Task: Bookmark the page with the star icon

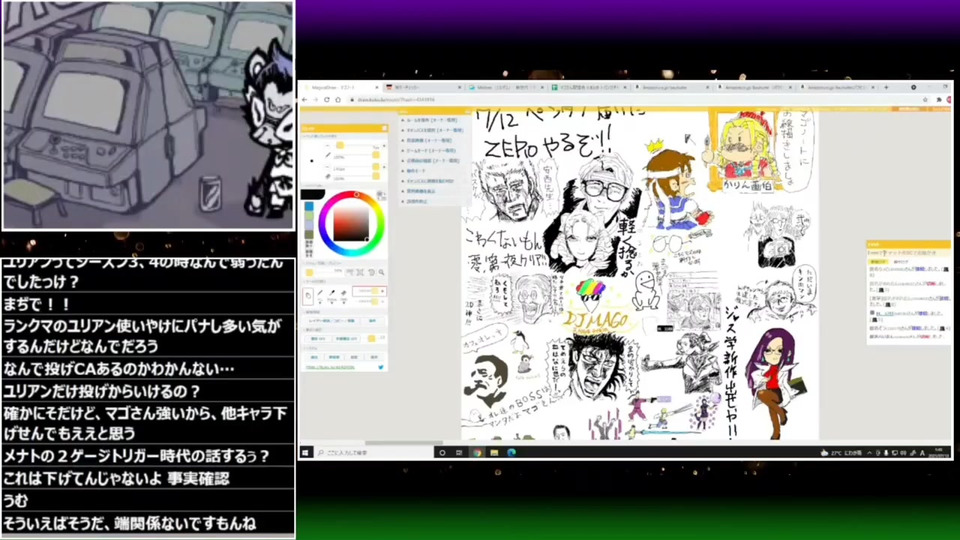Action: [x=925, y=100]
